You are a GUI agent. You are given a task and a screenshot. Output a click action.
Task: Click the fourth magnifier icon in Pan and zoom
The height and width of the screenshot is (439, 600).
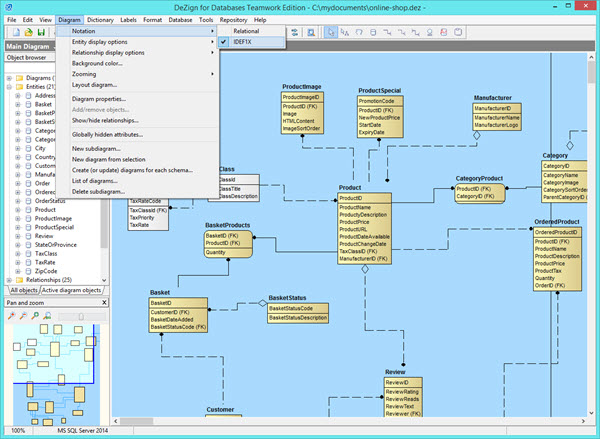click(47, 316)
